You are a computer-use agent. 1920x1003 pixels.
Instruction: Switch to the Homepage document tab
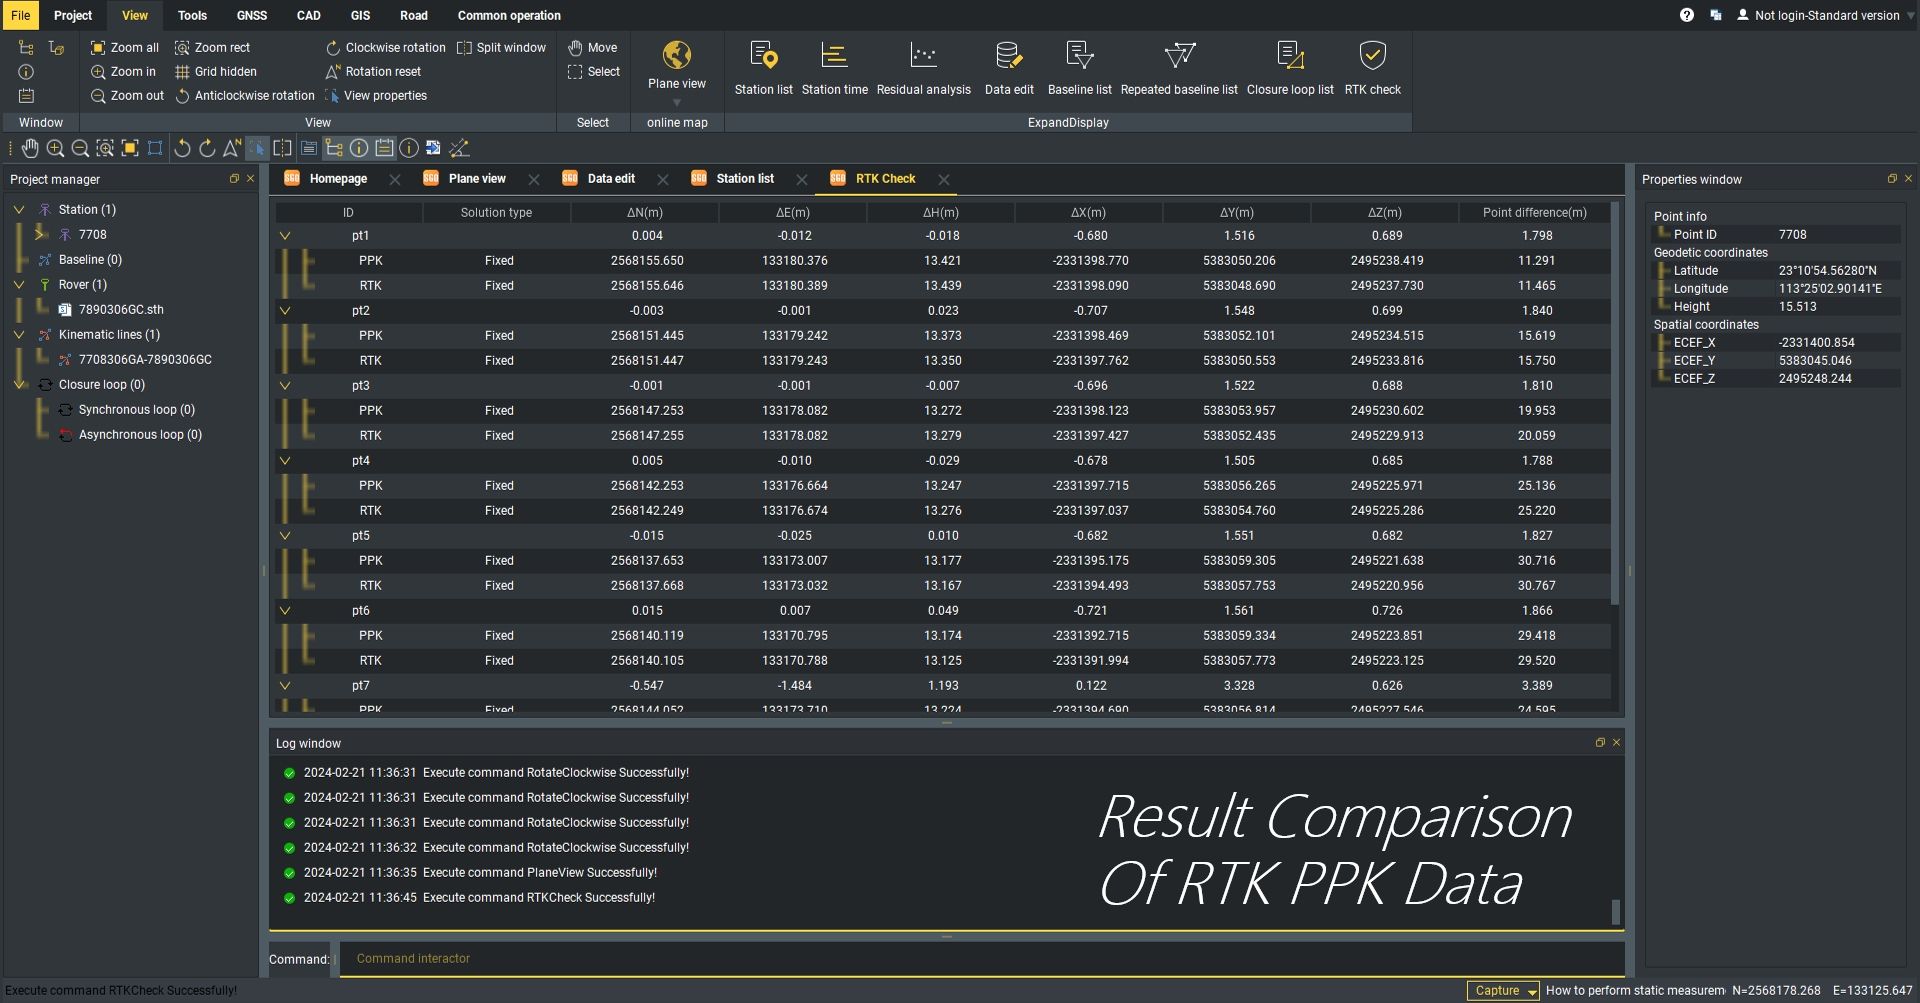tap(338, 179)
